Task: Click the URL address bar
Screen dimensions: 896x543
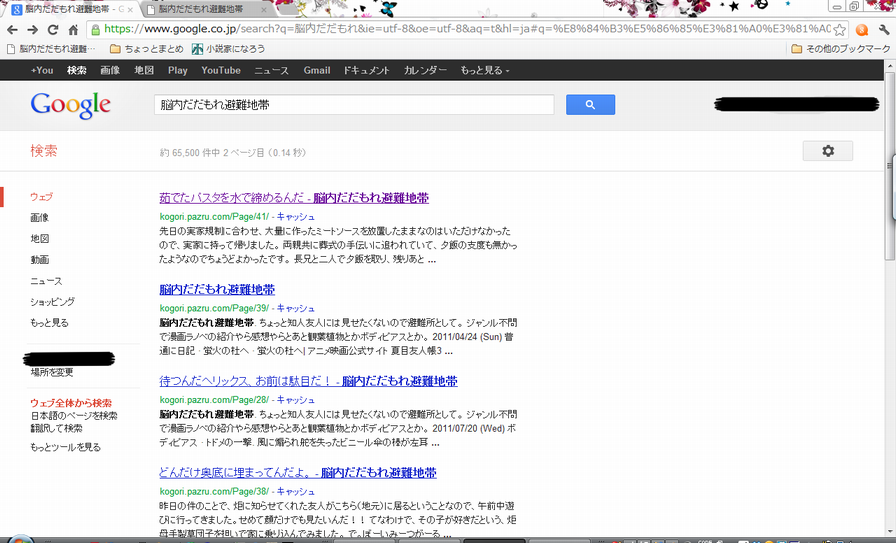Action: pos(467,29)
